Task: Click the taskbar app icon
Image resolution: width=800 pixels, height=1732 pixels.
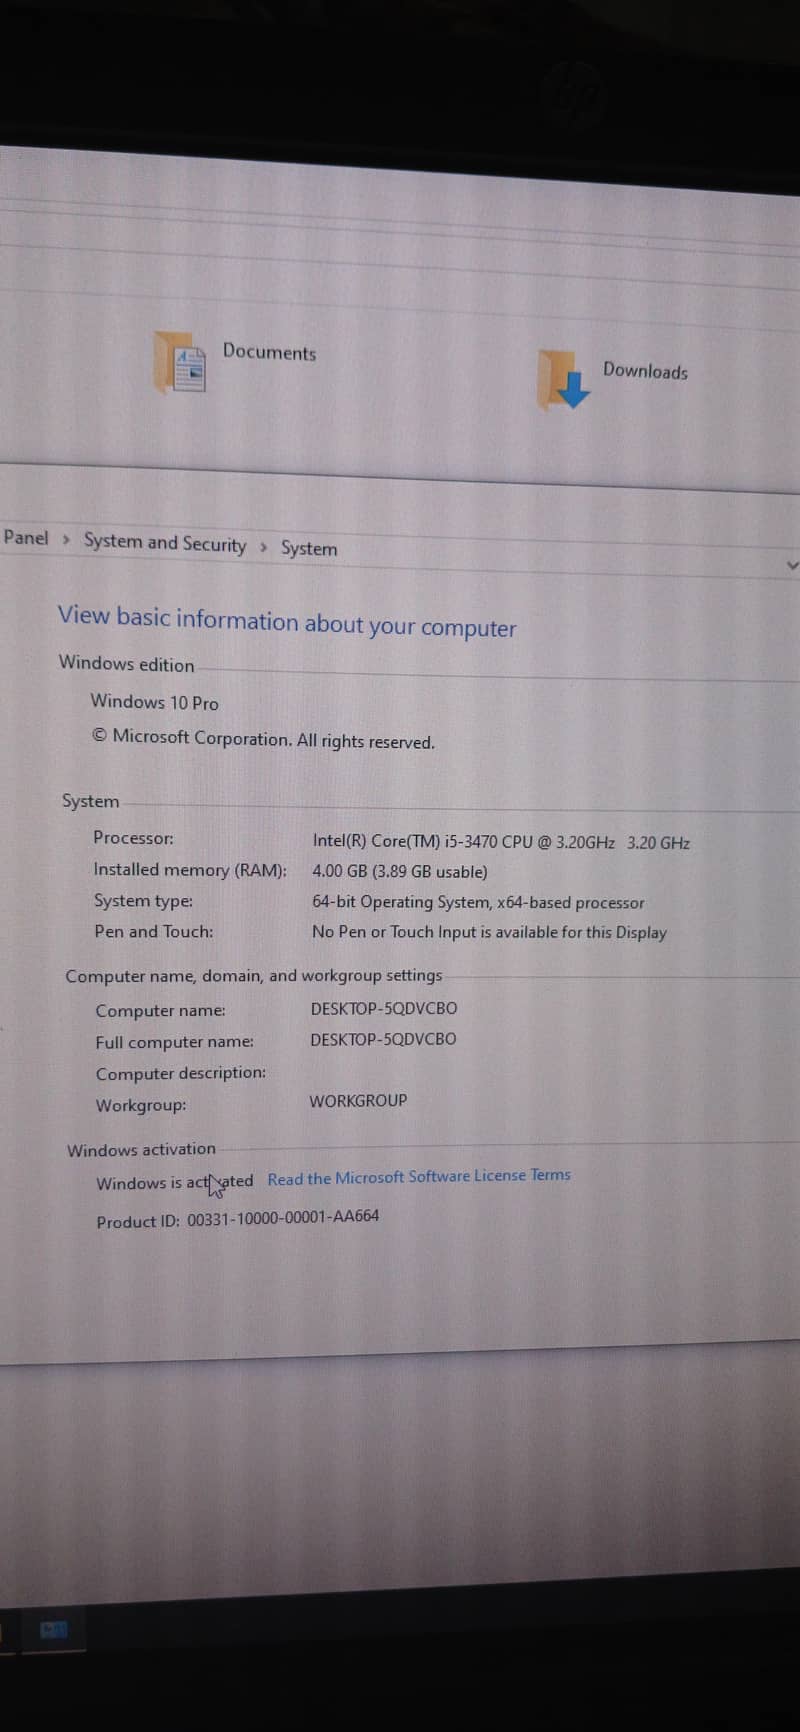Action: pos(53,1630)
